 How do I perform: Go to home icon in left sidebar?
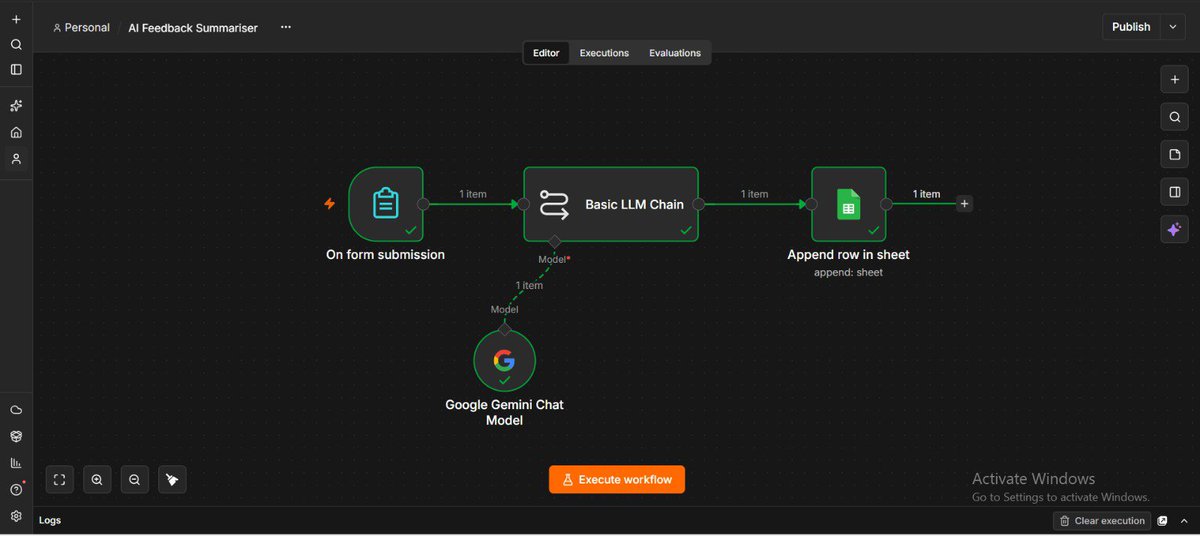16,132
